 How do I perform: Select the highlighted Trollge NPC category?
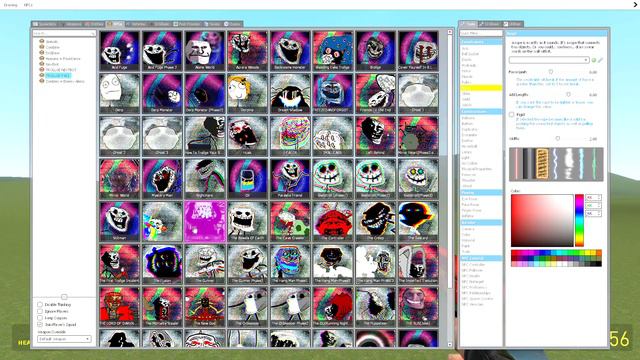58,76
